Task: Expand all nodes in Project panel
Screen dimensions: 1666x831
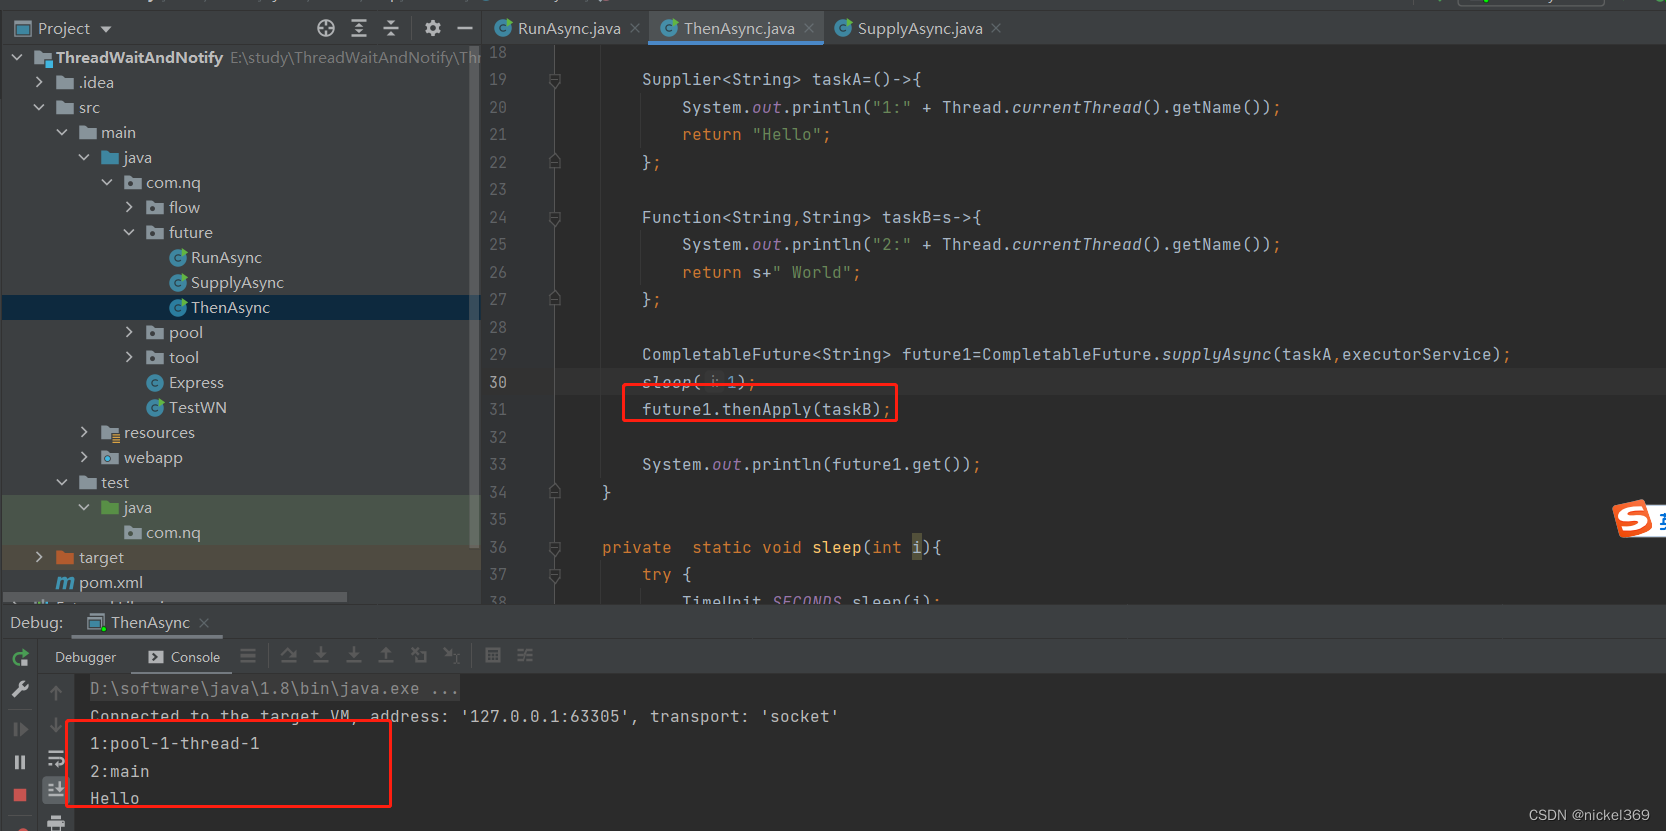Action: pos(359,28)
